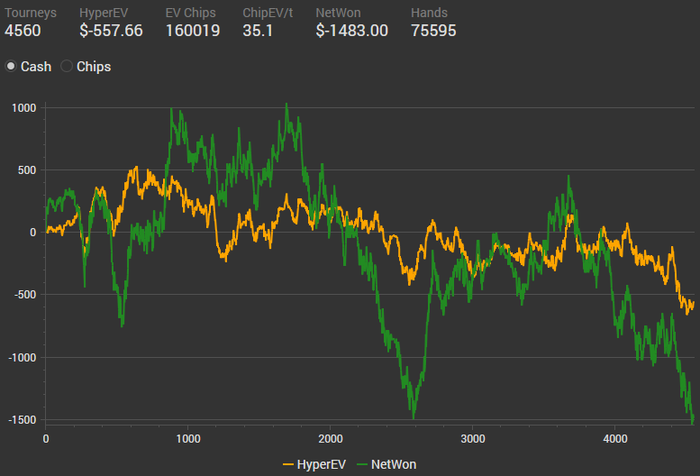Click the 3000 x-axis label
This screenshot has width=700, height=476.
(x=473, y=439)
